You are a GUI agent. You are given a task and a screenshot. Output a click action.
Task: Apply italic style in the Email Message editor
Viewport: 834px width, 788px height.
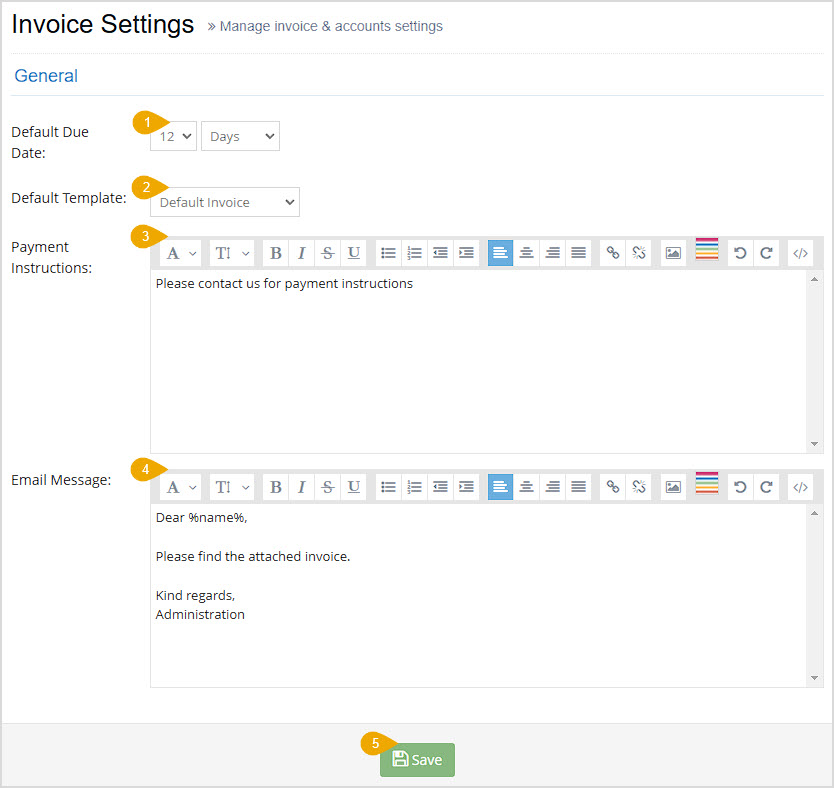pyautogui.click(x=301, y=486)
